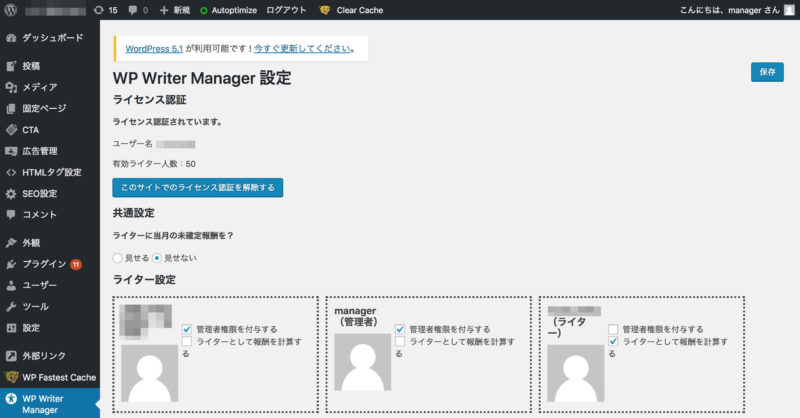Click ログアウト in the admin bar

[286, 10]
